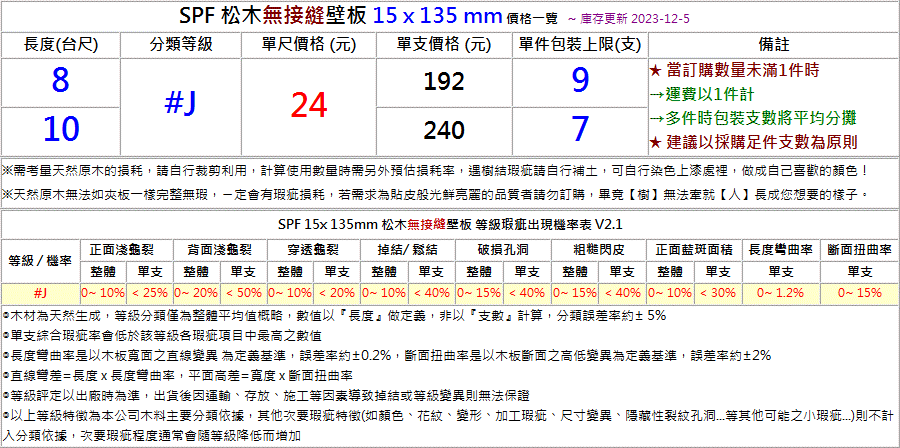Viewport: 900px width, 448px height.
Task: Click '整體' subheader under 破損孔洞
Action: point(479,271)
